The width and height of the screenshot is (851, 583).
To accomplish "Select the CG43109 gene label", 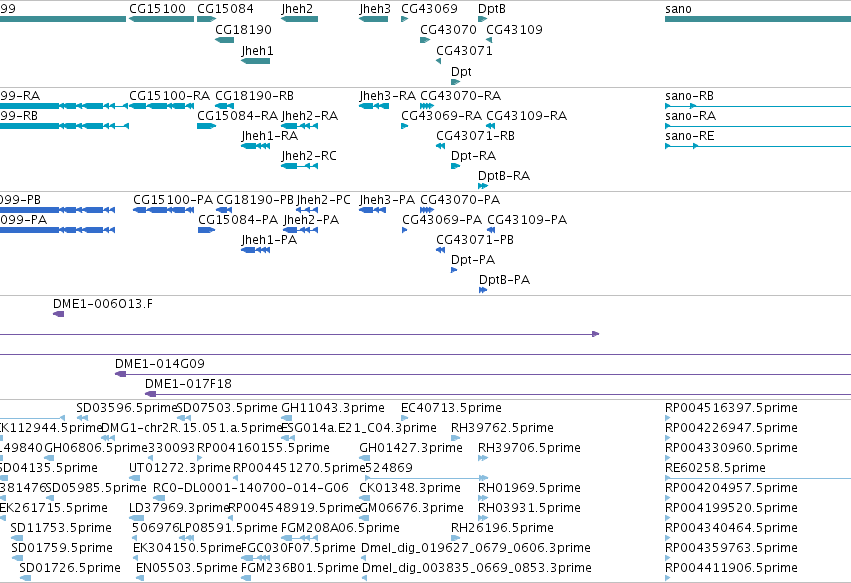I will 515,30.
